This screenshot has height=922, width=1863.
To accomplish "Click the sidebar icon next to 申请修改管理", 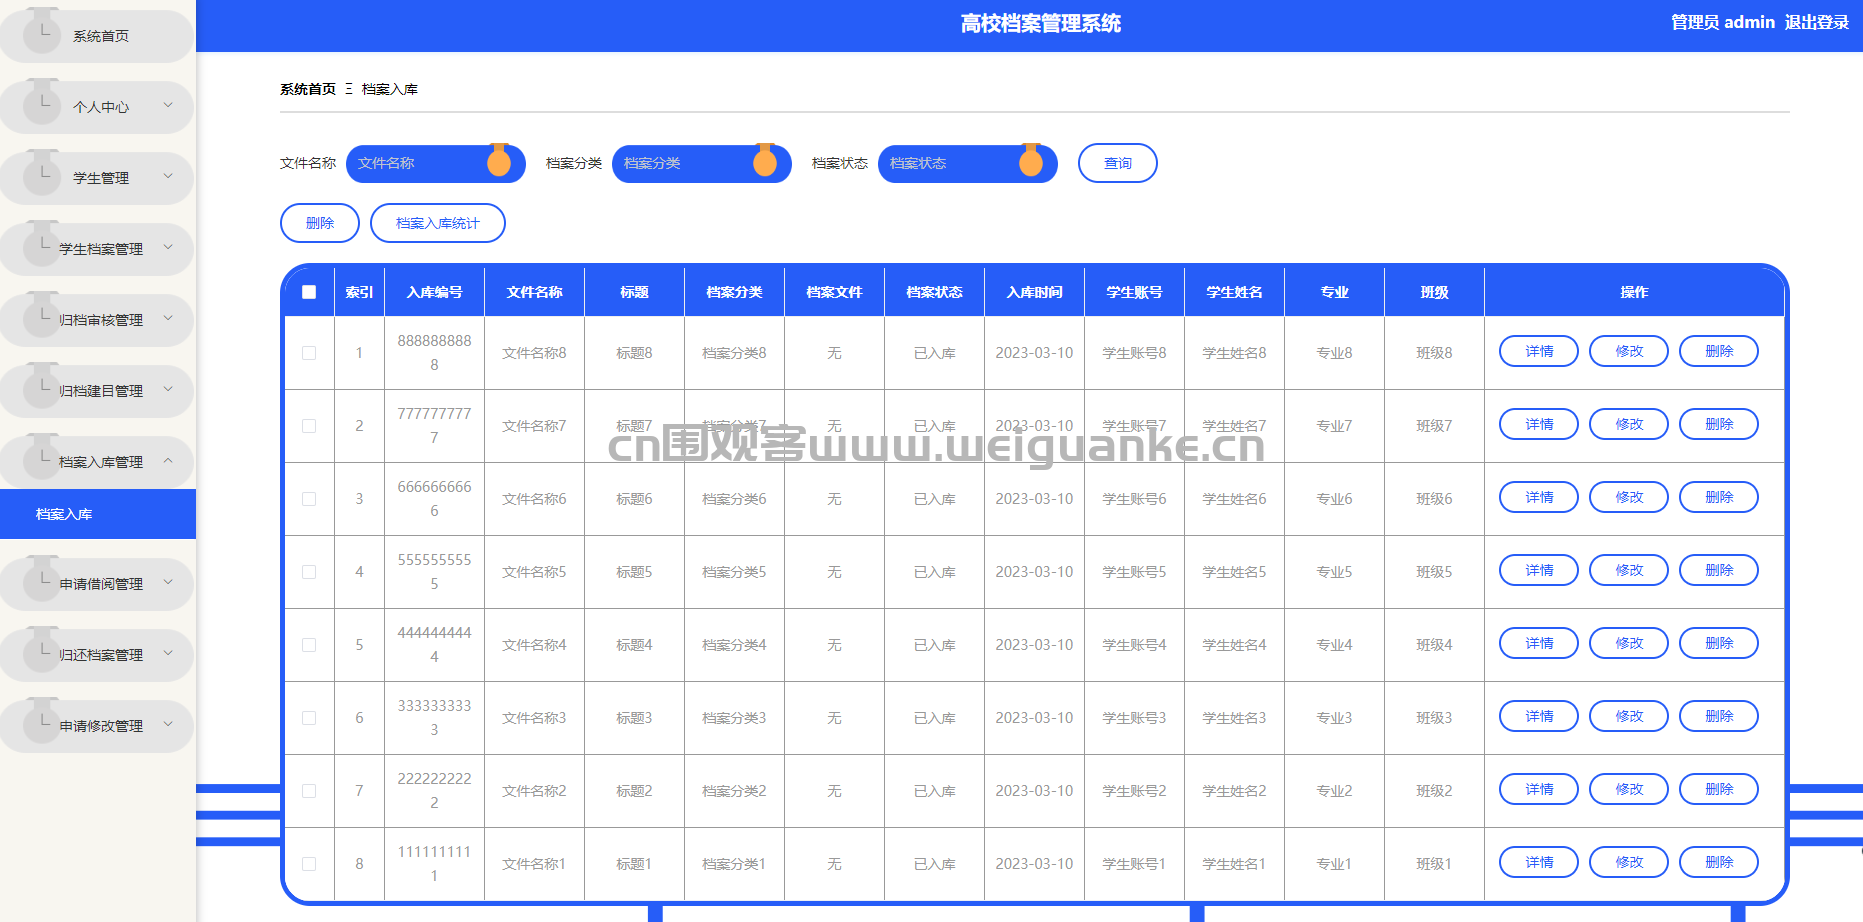I will coord(42,723).
